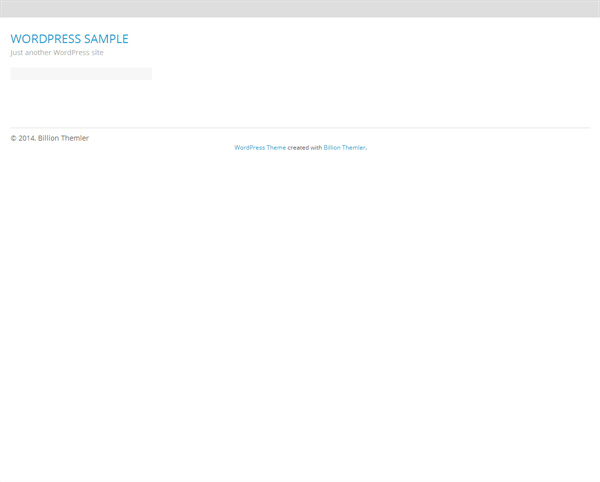Click the 'Just another WordPress site' tagline
Screen dimensions: 600x482
(x=57, y=52)
